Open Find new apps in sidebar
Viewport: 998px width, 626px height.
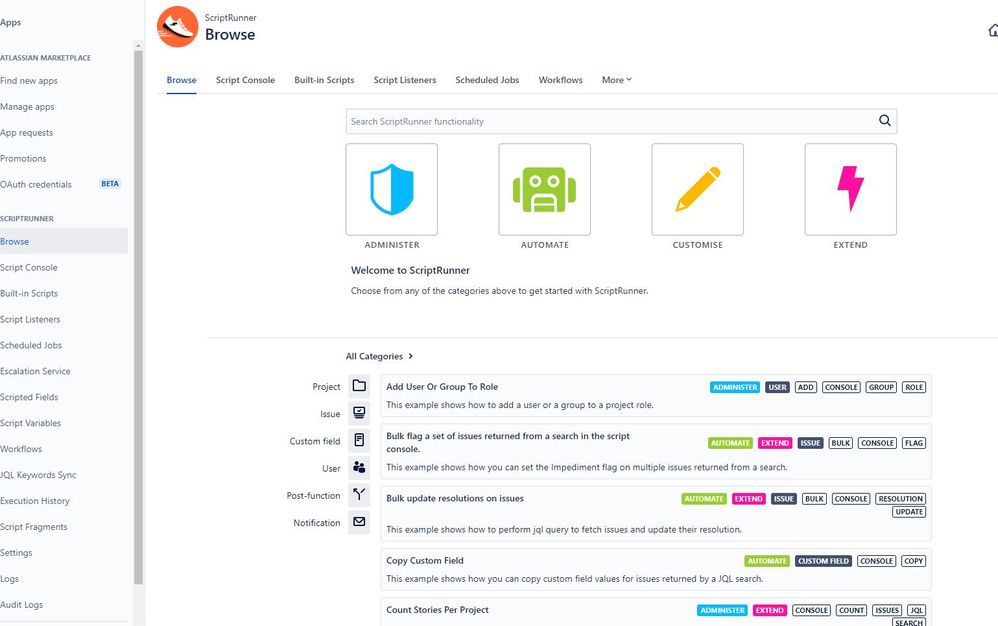click(x=29, y=81)
